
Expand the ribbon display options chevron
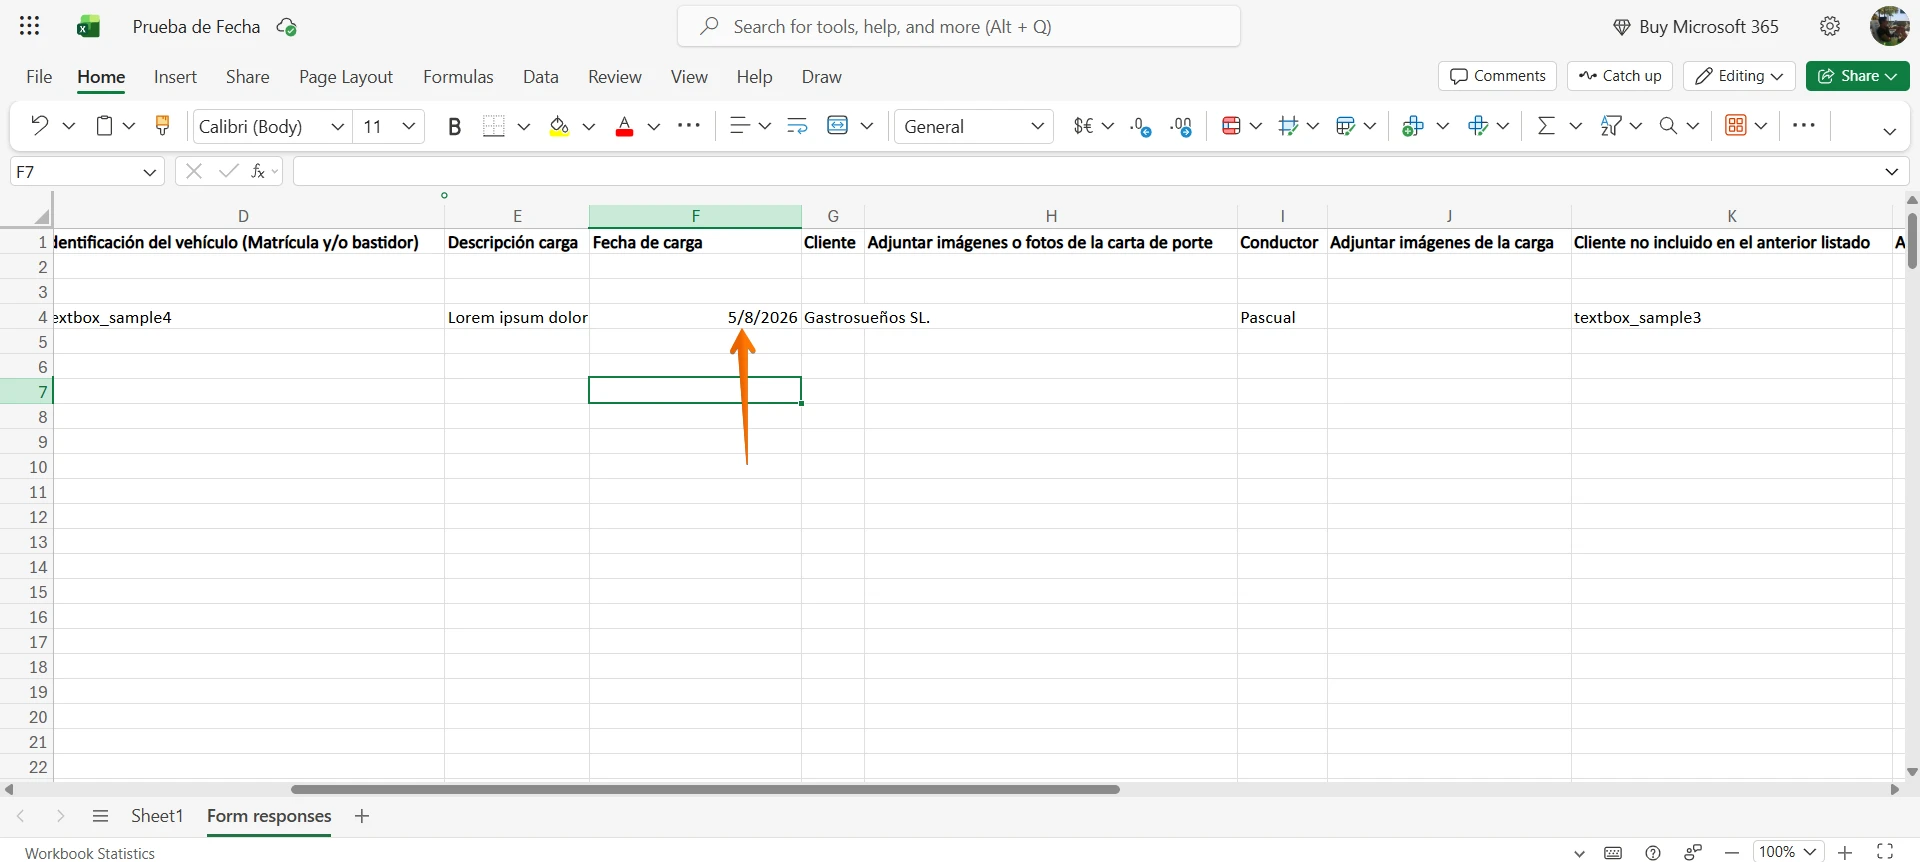[1889, 131]
